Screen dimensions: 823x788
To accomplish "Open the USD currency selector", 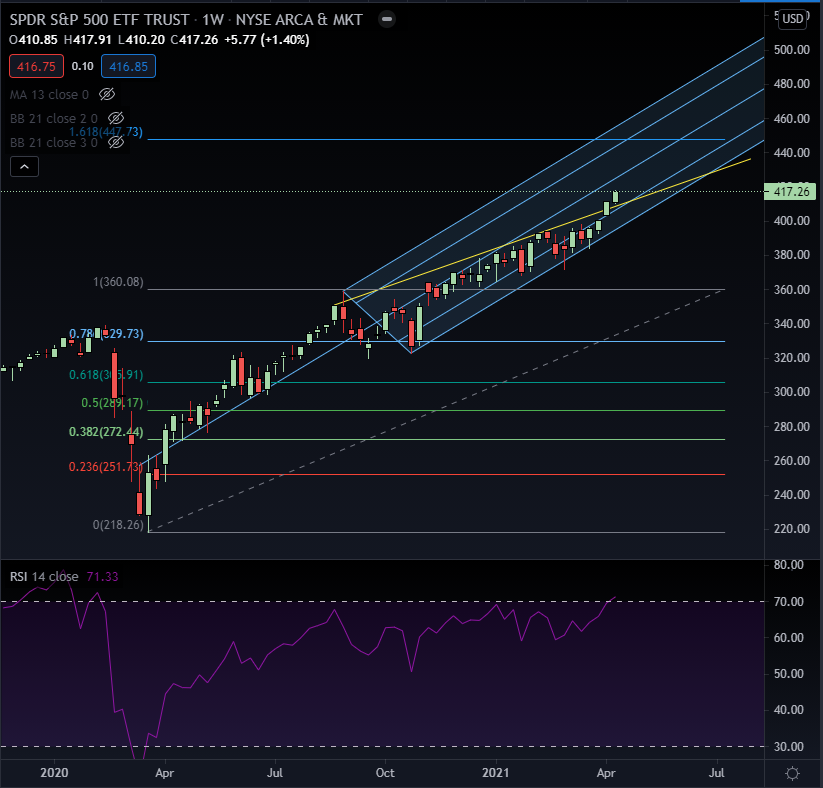I will [793, 19].
